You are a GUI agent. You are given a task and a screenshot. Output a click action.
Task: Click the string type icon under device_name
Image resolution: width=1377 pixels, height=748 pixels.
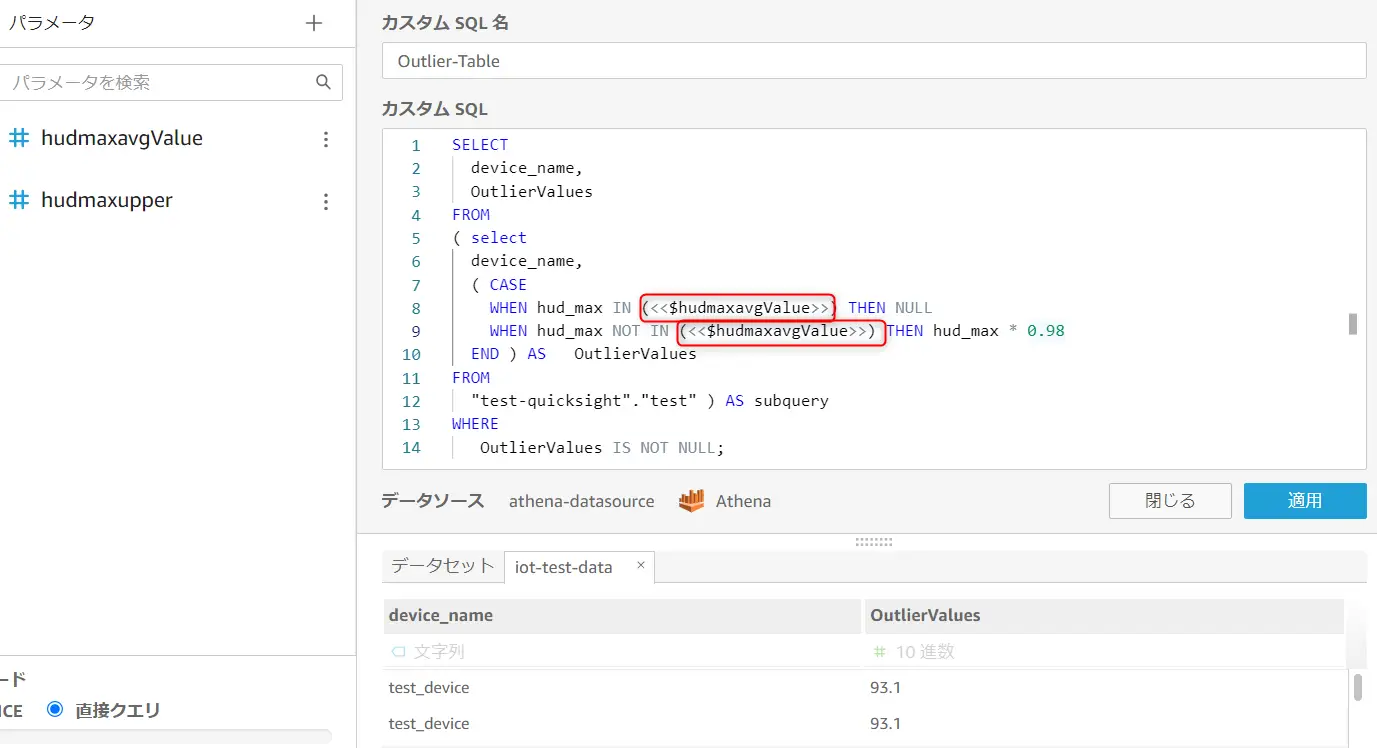[x=398, y=652]
